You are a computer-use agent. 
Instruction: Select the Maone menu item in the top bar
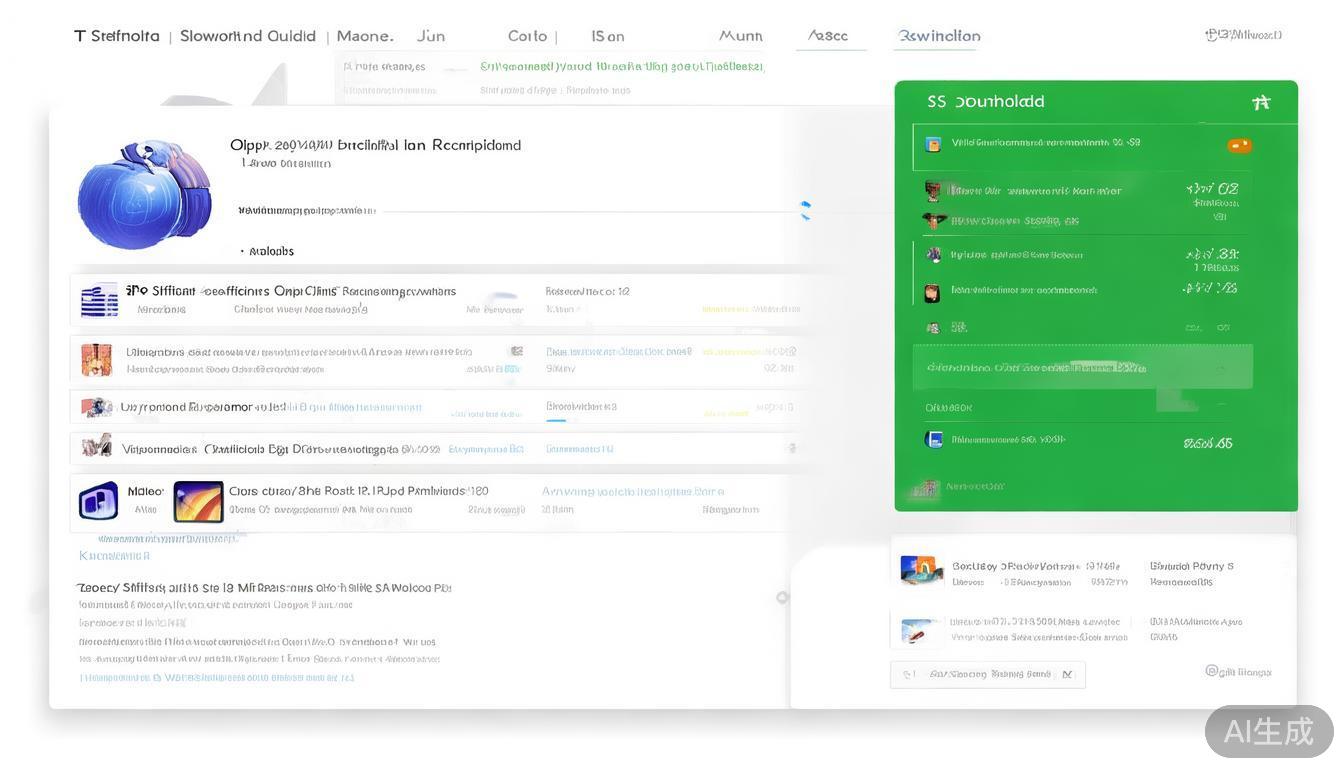click(x=366, y=35)
